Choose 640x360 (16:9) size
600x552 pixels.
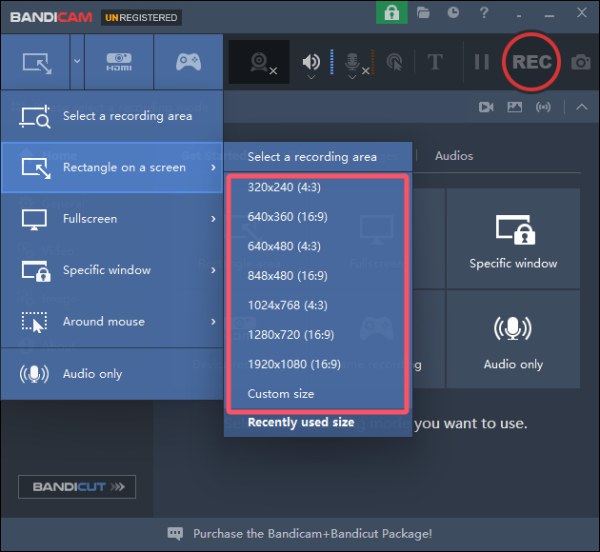(x=318, y=217)
